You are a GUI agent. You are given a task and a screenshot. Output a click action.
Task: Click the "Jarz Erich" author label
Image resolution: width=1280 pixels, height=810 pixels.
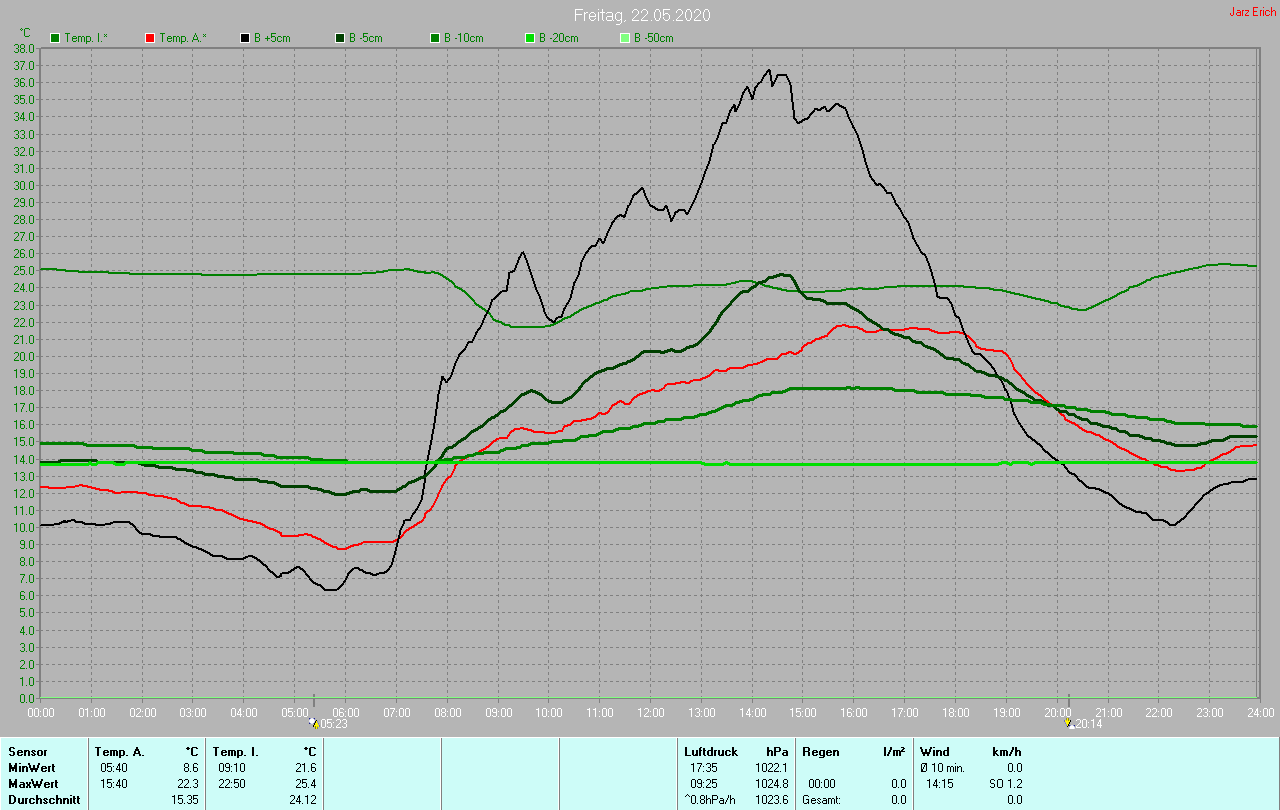pos(1252,12)
